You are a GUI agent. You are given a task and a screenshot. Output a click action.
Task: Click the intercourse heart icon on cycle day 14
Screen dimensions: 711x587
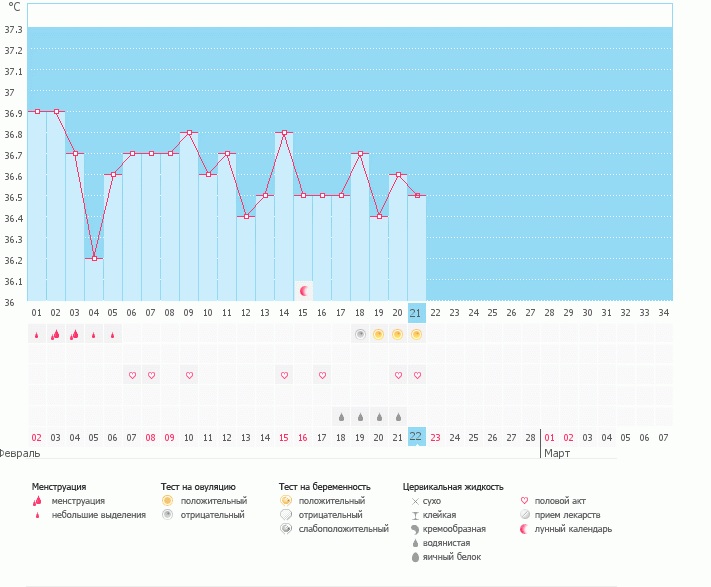coord(284,375)
